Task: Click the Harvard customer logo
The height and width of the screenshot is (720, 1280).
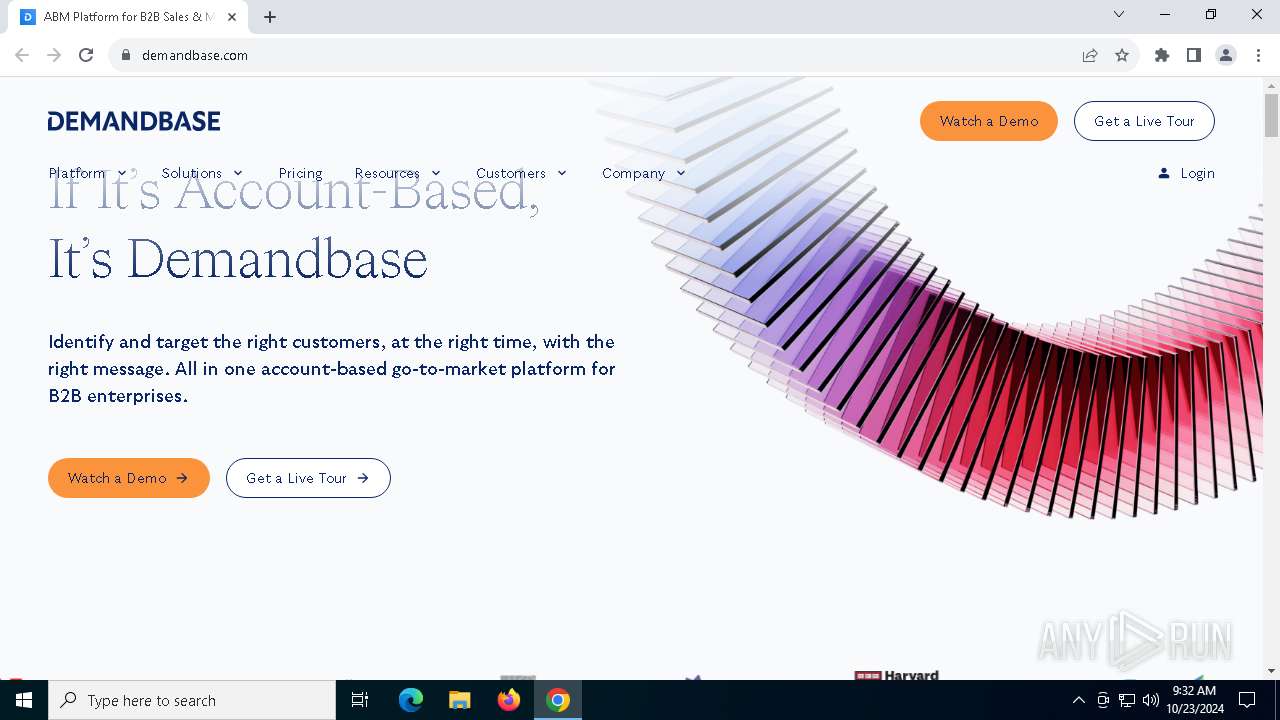Action: [897, 675]
